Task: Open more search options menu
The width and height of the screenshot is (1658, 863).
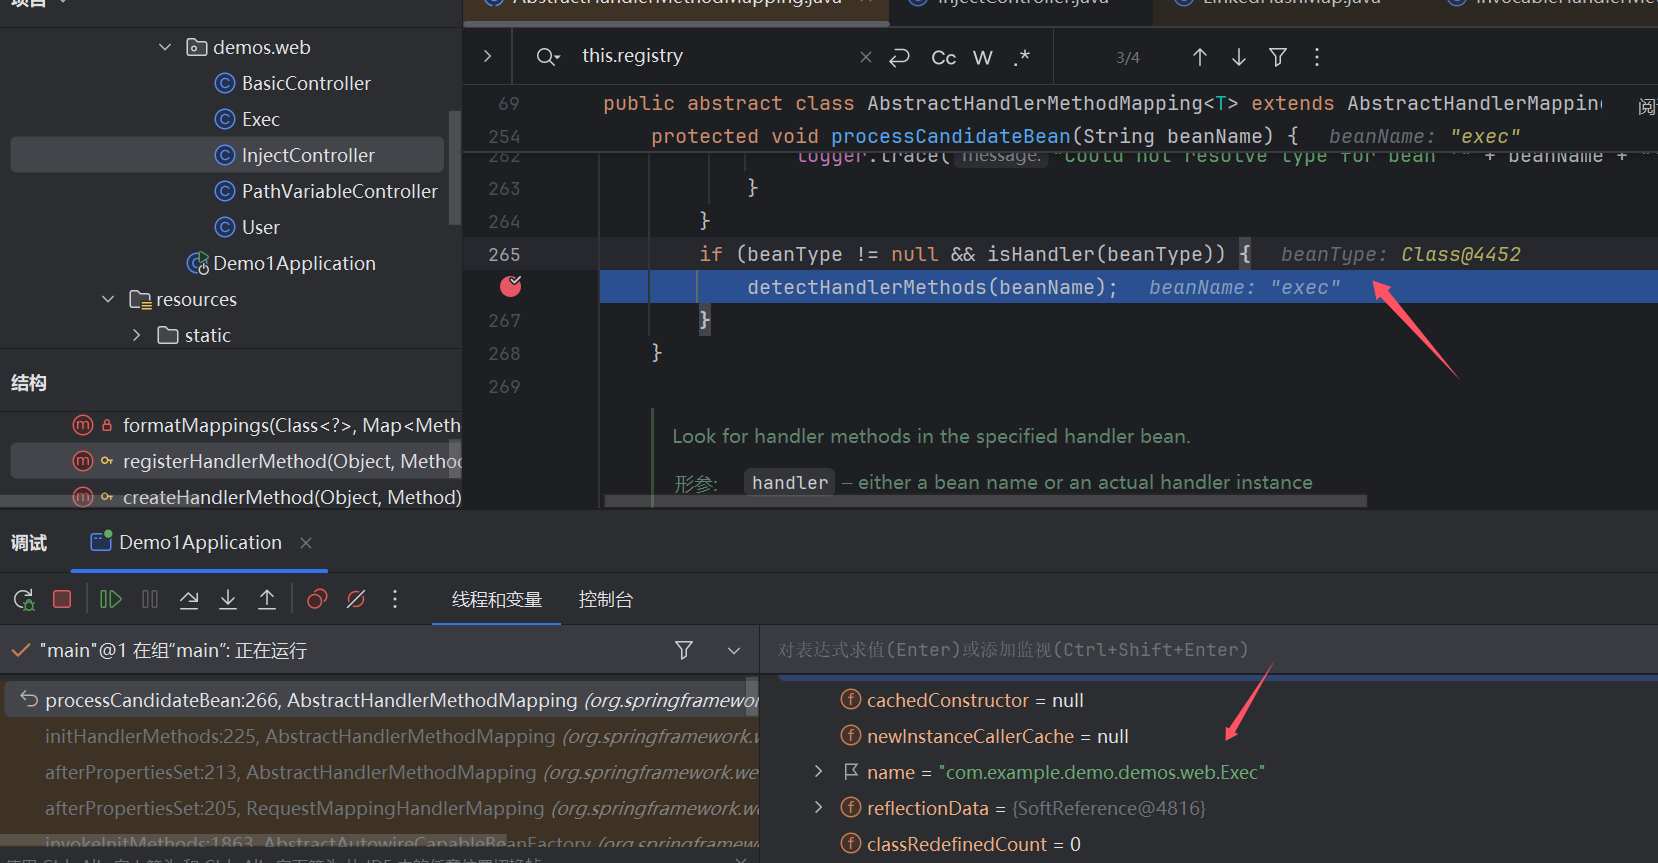Action: pos(1317,57)
